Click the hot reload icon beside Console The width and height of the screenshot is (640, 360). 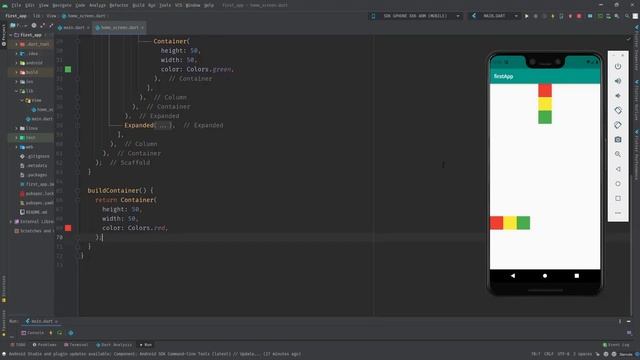pyautogui.click(x=51, y=333)
